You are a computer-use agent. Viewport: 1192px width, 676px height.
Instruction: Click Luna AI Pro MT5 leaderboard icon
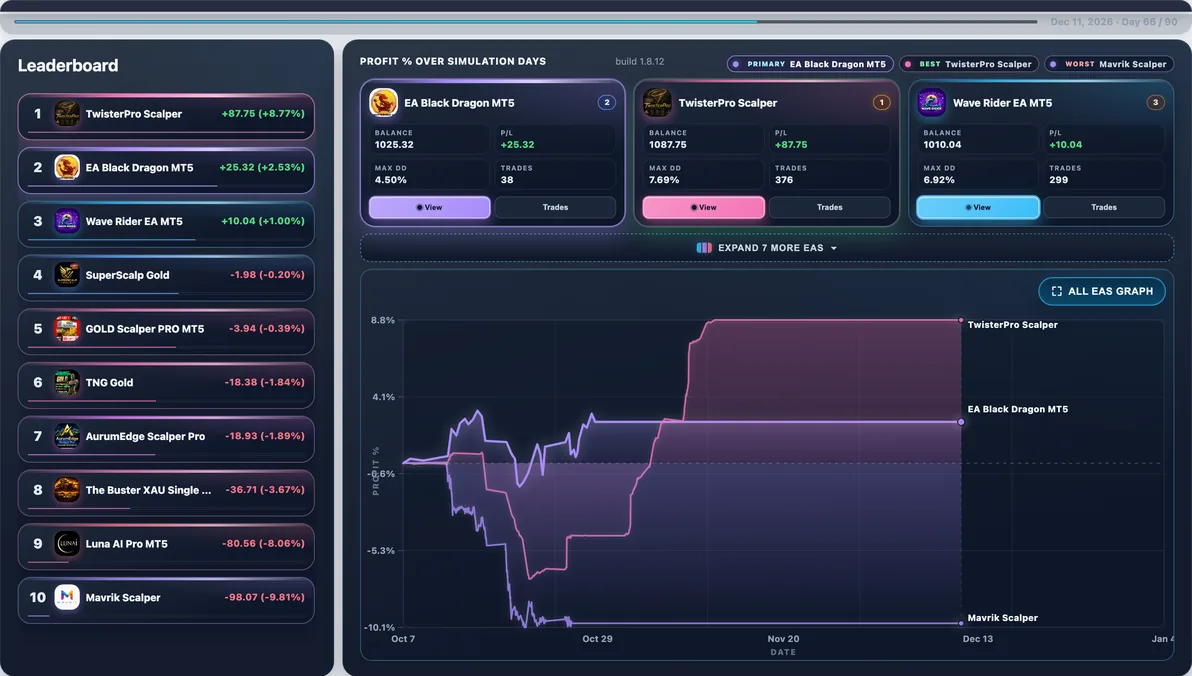(x=67, y=544)
